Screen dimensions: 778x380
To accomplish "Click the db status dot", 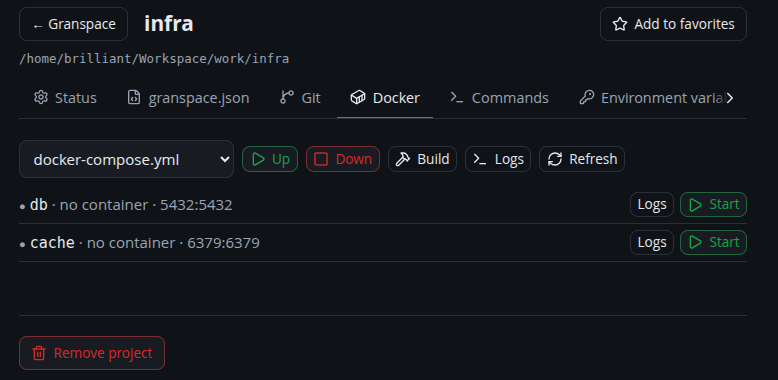I will tap(22, 206).
